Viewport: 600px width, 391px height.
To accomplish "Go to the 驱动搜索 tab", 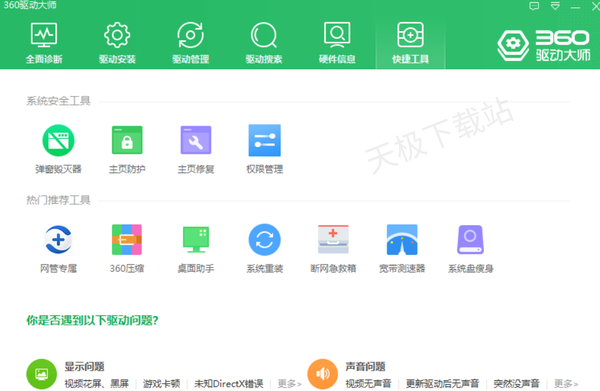I will (x=264, y=43).
